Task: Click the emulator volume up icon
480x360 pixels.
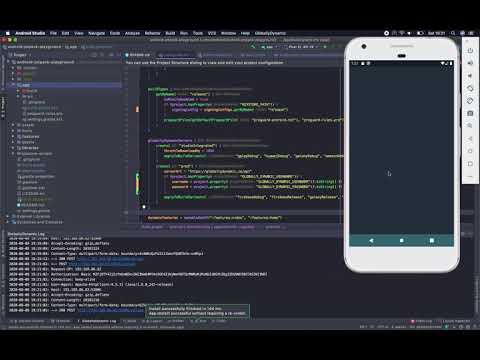Action: pos(470,63)
